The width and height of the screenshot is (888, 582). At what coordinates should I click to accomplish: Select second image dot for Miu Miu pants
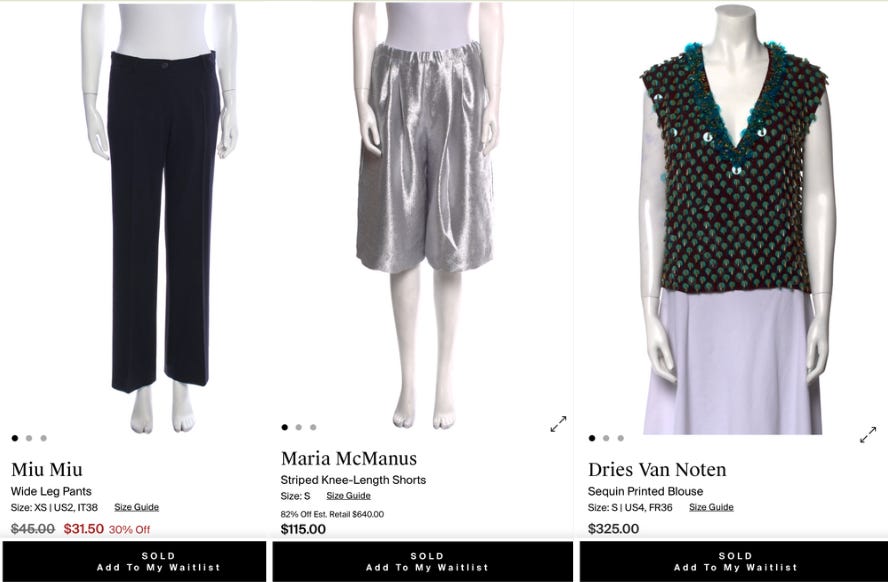coord(29,438)
